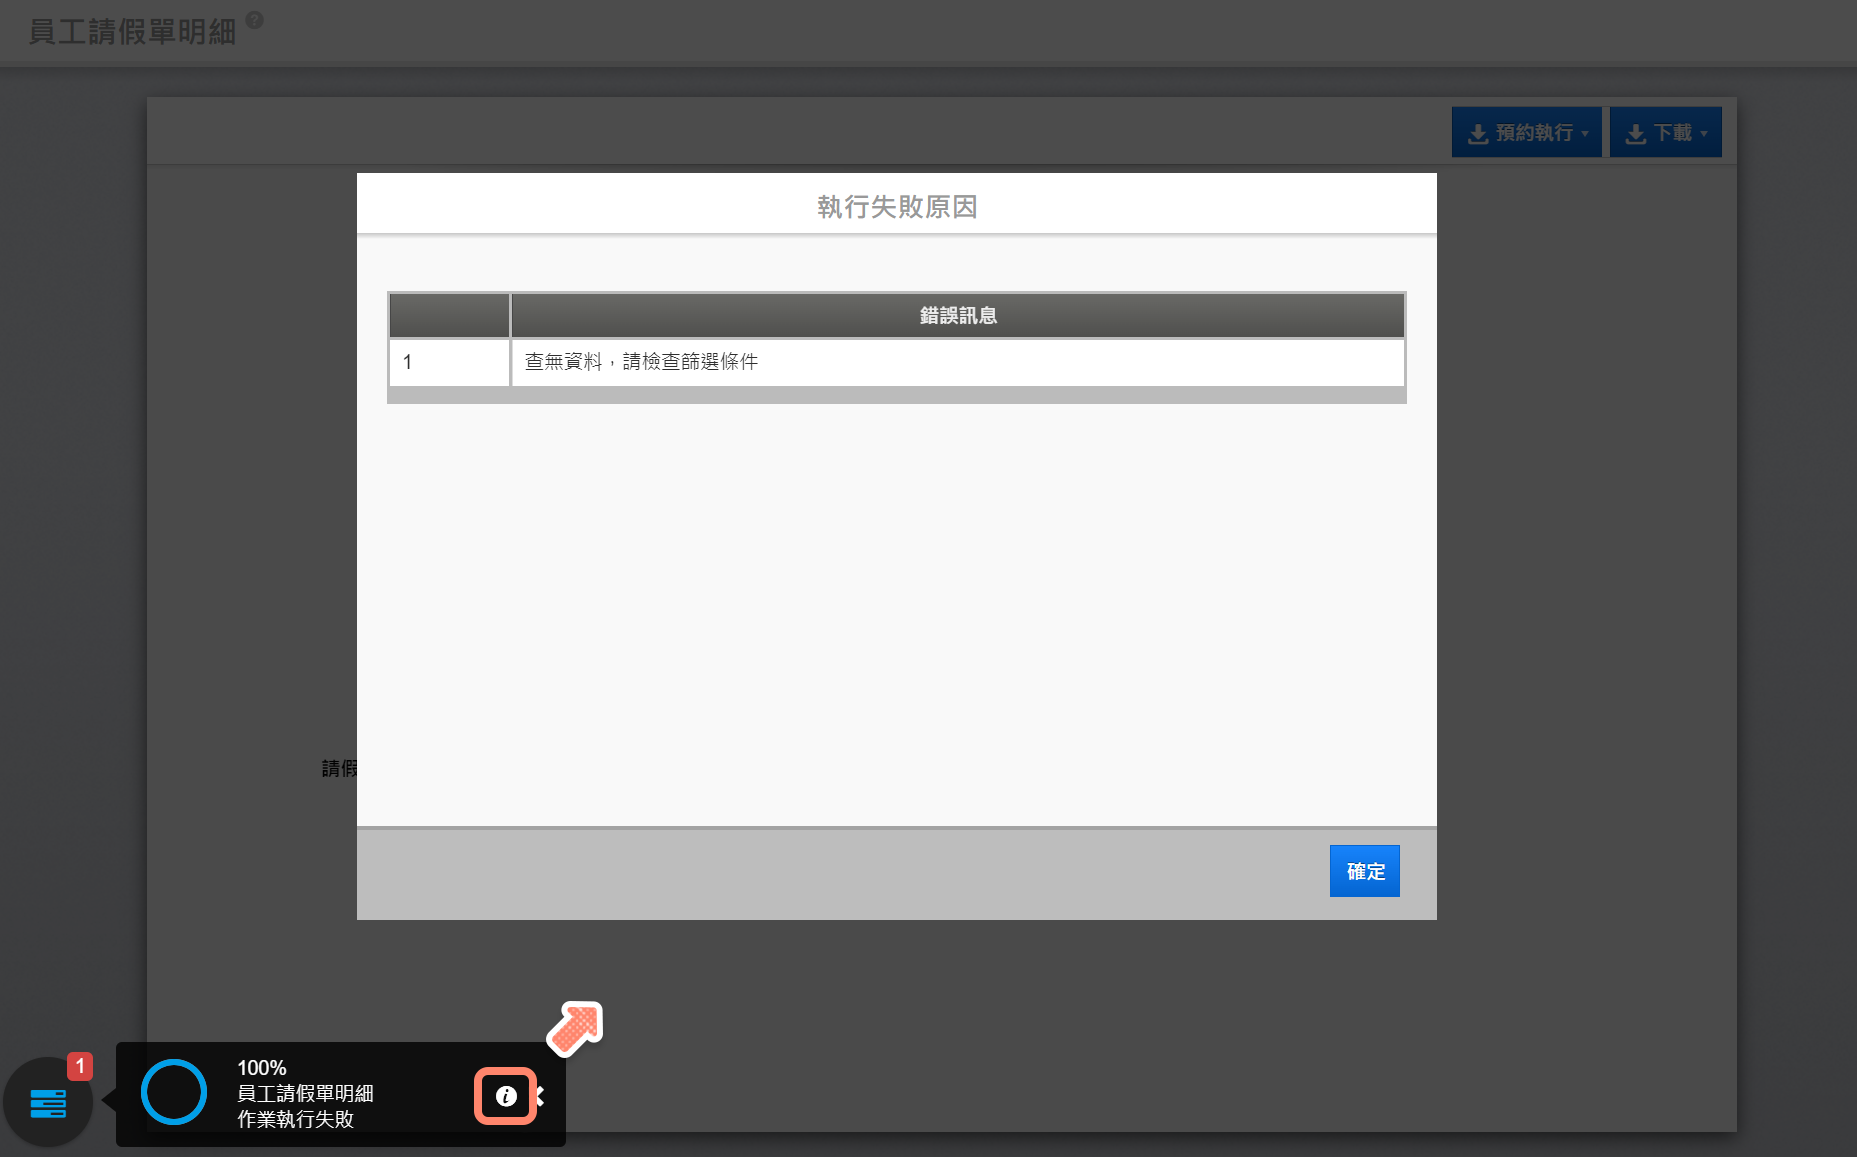Click the 執行失敗原因 dialog title
This screenshot has height=1157, width=1857.
pyautogui.click(x=896, y=207)
